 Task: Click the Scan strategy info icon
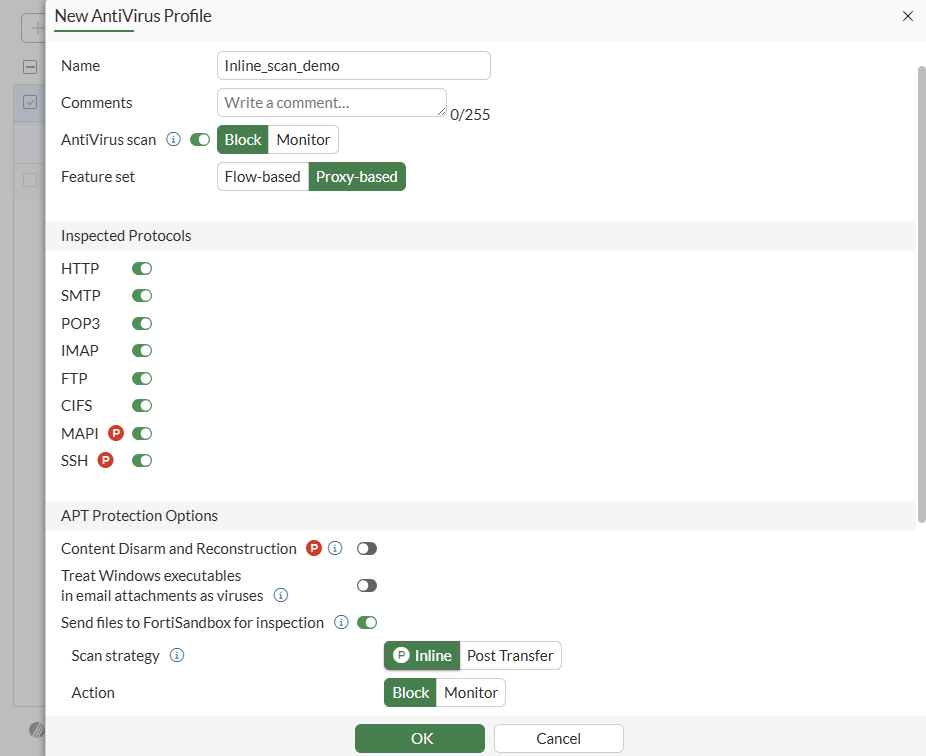click(x=177, y=656)
